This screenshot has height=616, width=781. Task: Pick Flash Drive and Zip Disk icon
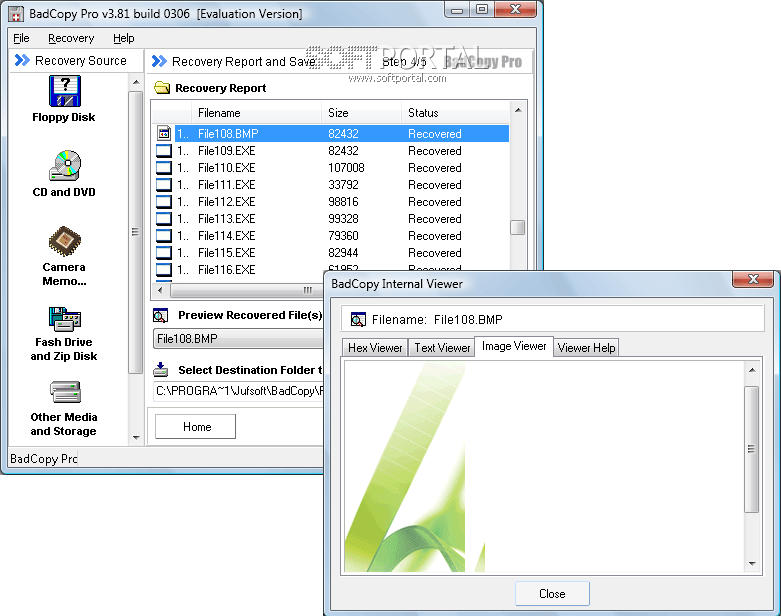(x=65, y=319)
